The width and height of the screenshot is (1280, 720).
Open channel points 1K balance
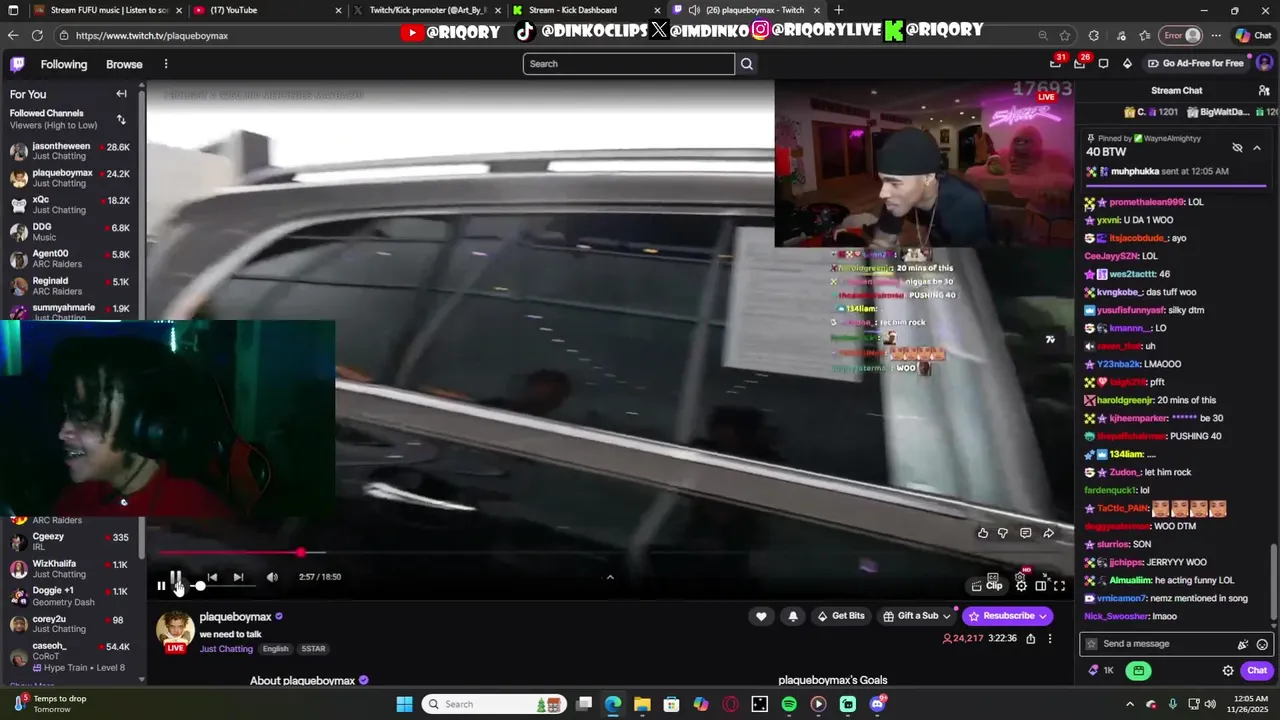point(1101,670)
